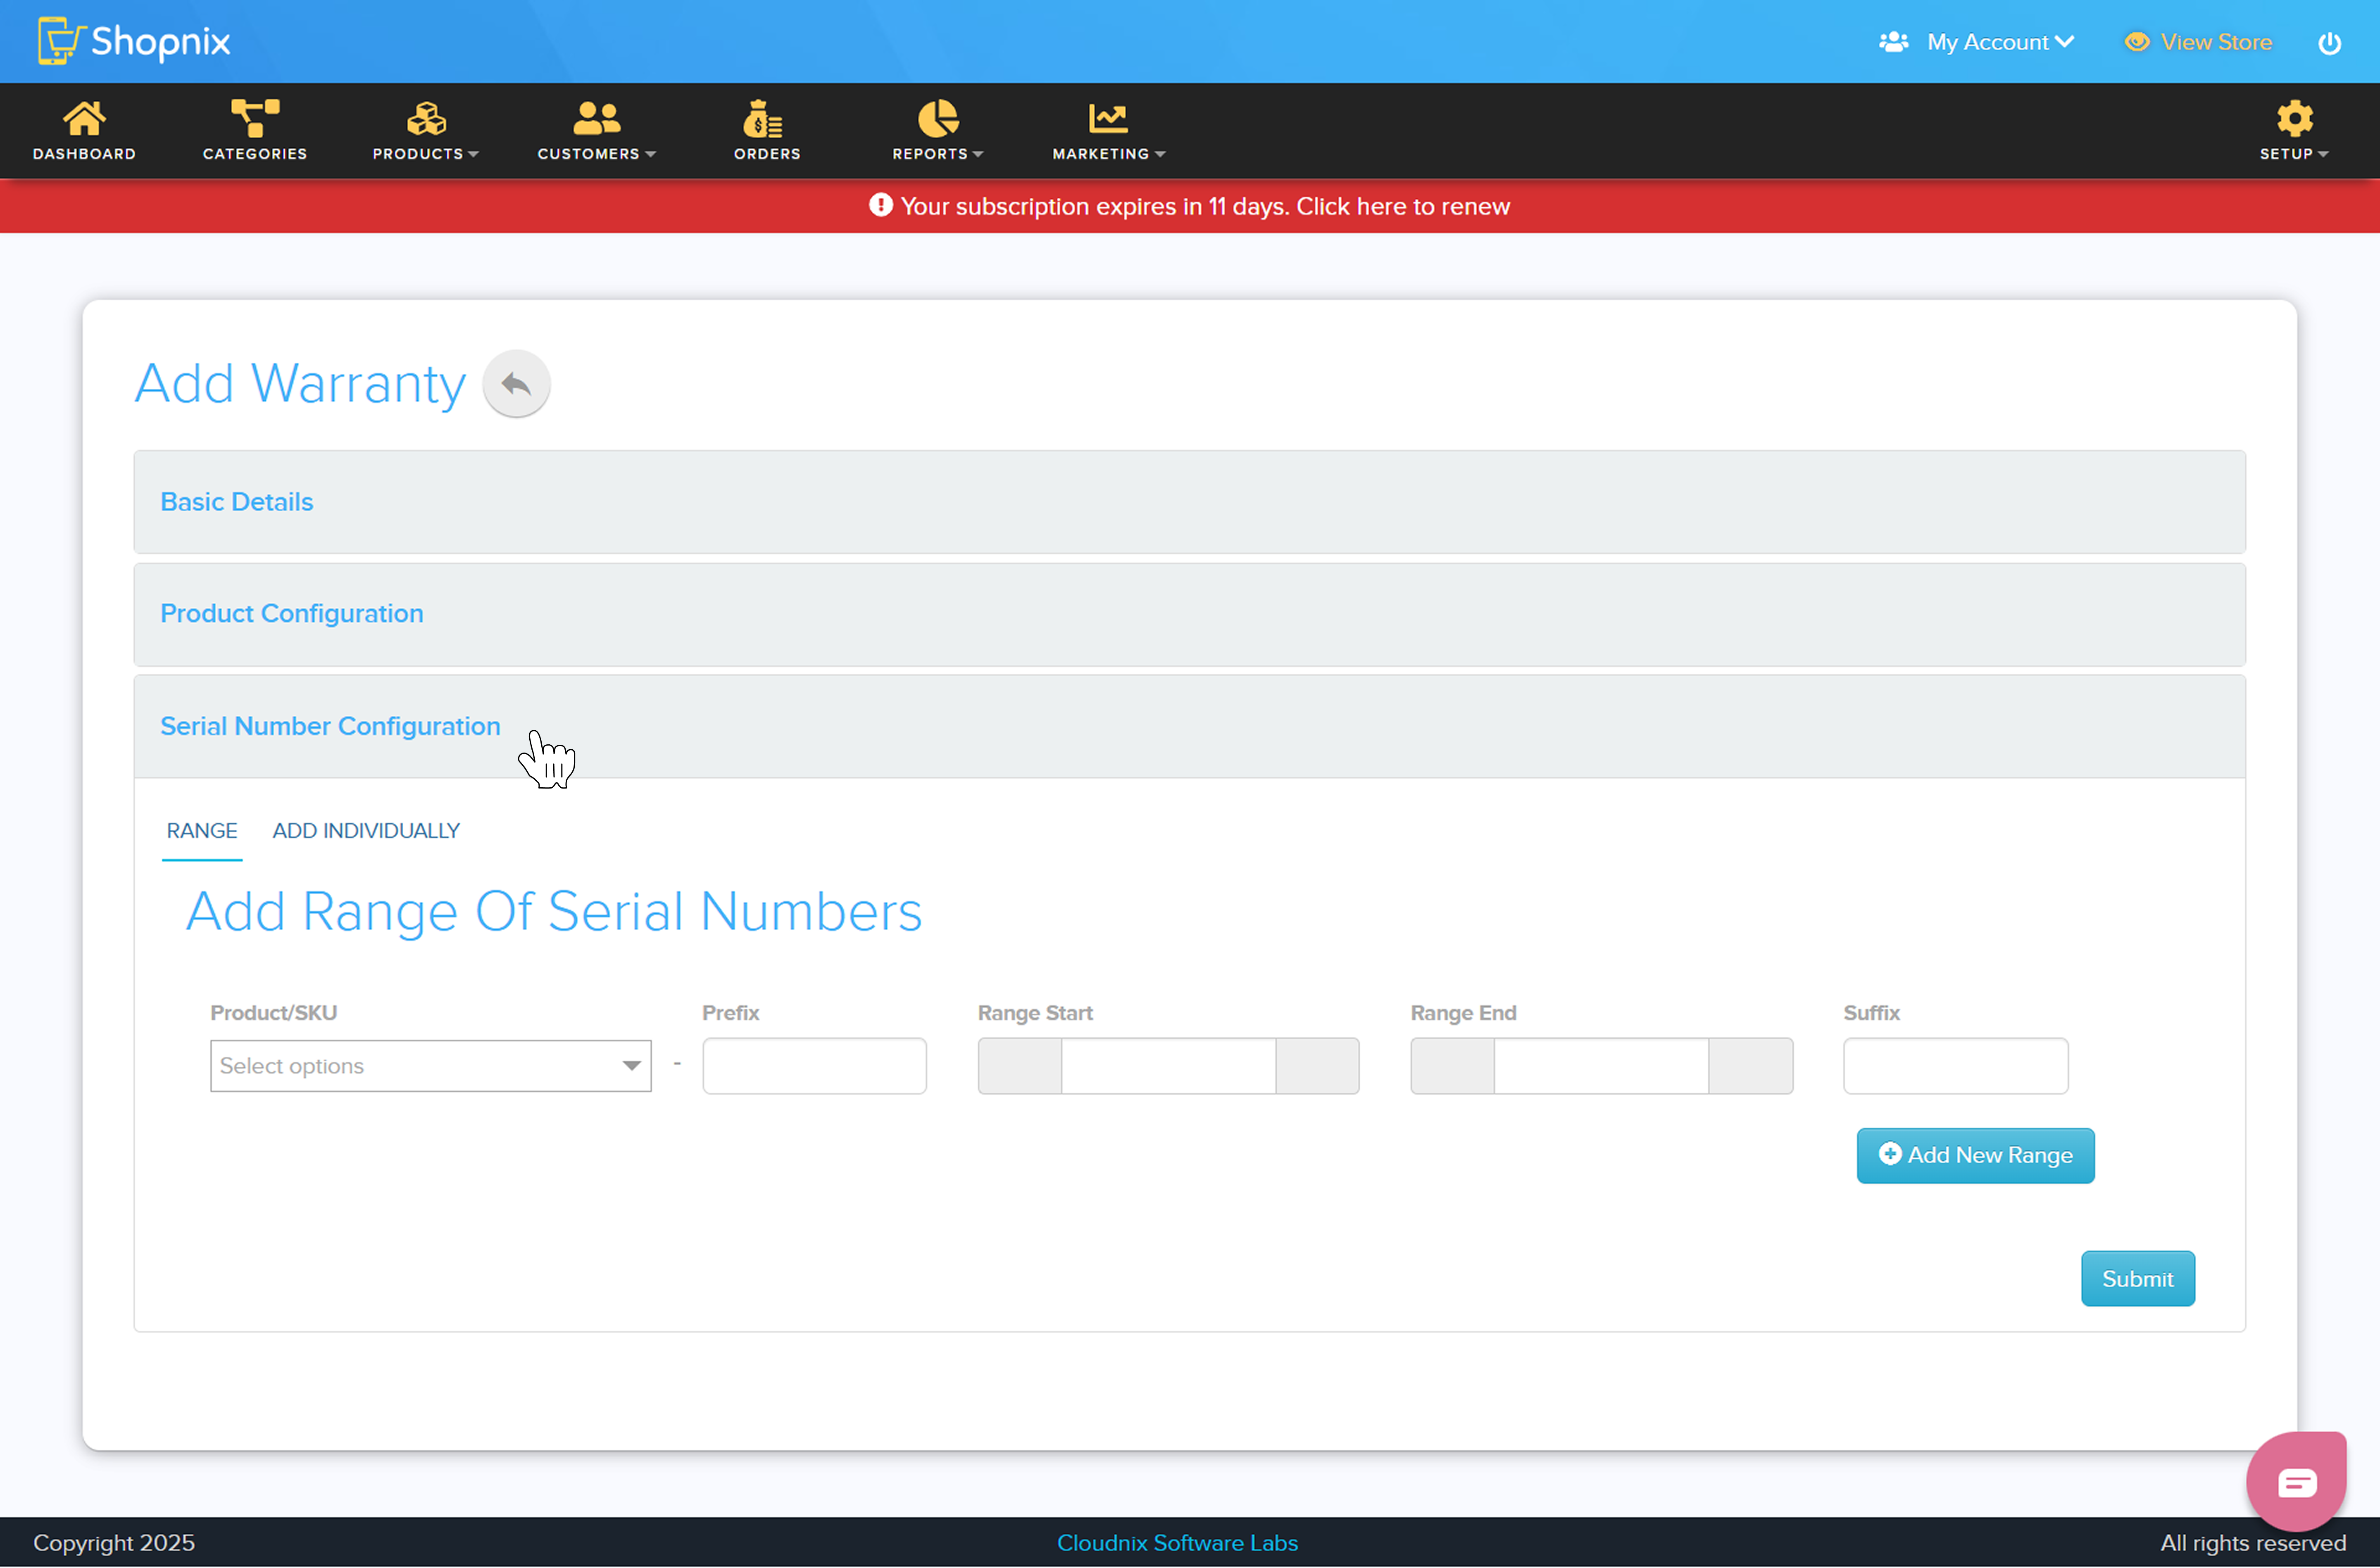The height and width of the screenshot is (1568, 2380).
Task: Click the 'Copyright 2025' footer text
Action: tap(114, 1543)
